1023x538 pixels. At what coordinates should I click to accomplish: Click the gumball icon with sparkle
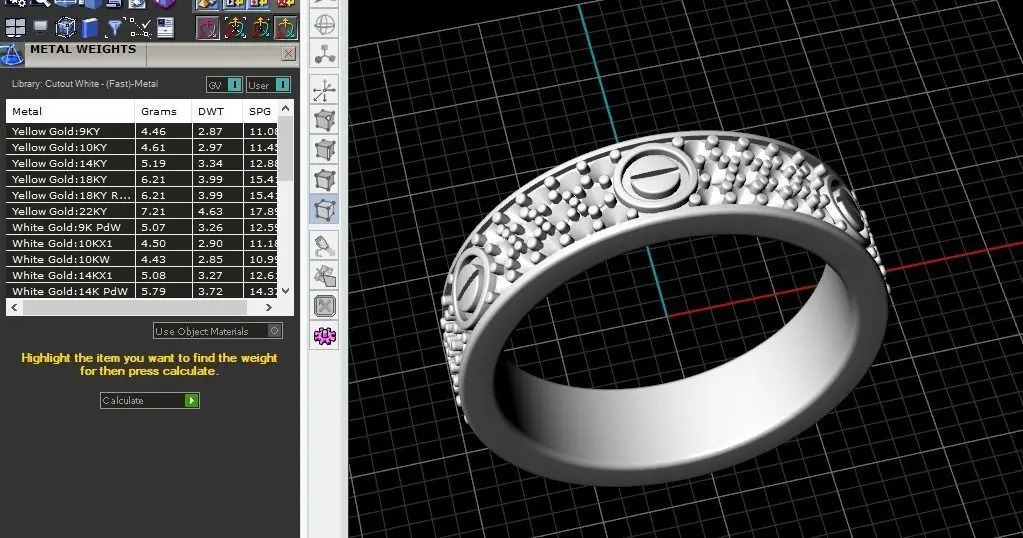[x=260, y=27]
